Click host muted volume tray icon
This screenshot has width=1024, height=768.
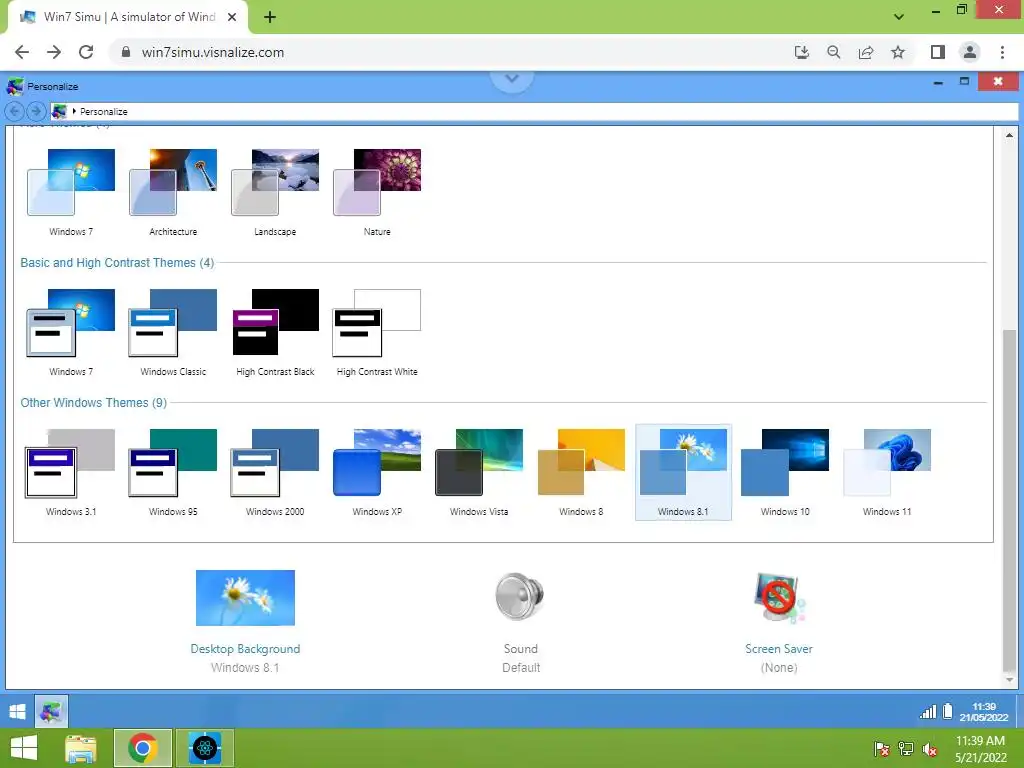(x=930, y=749)
